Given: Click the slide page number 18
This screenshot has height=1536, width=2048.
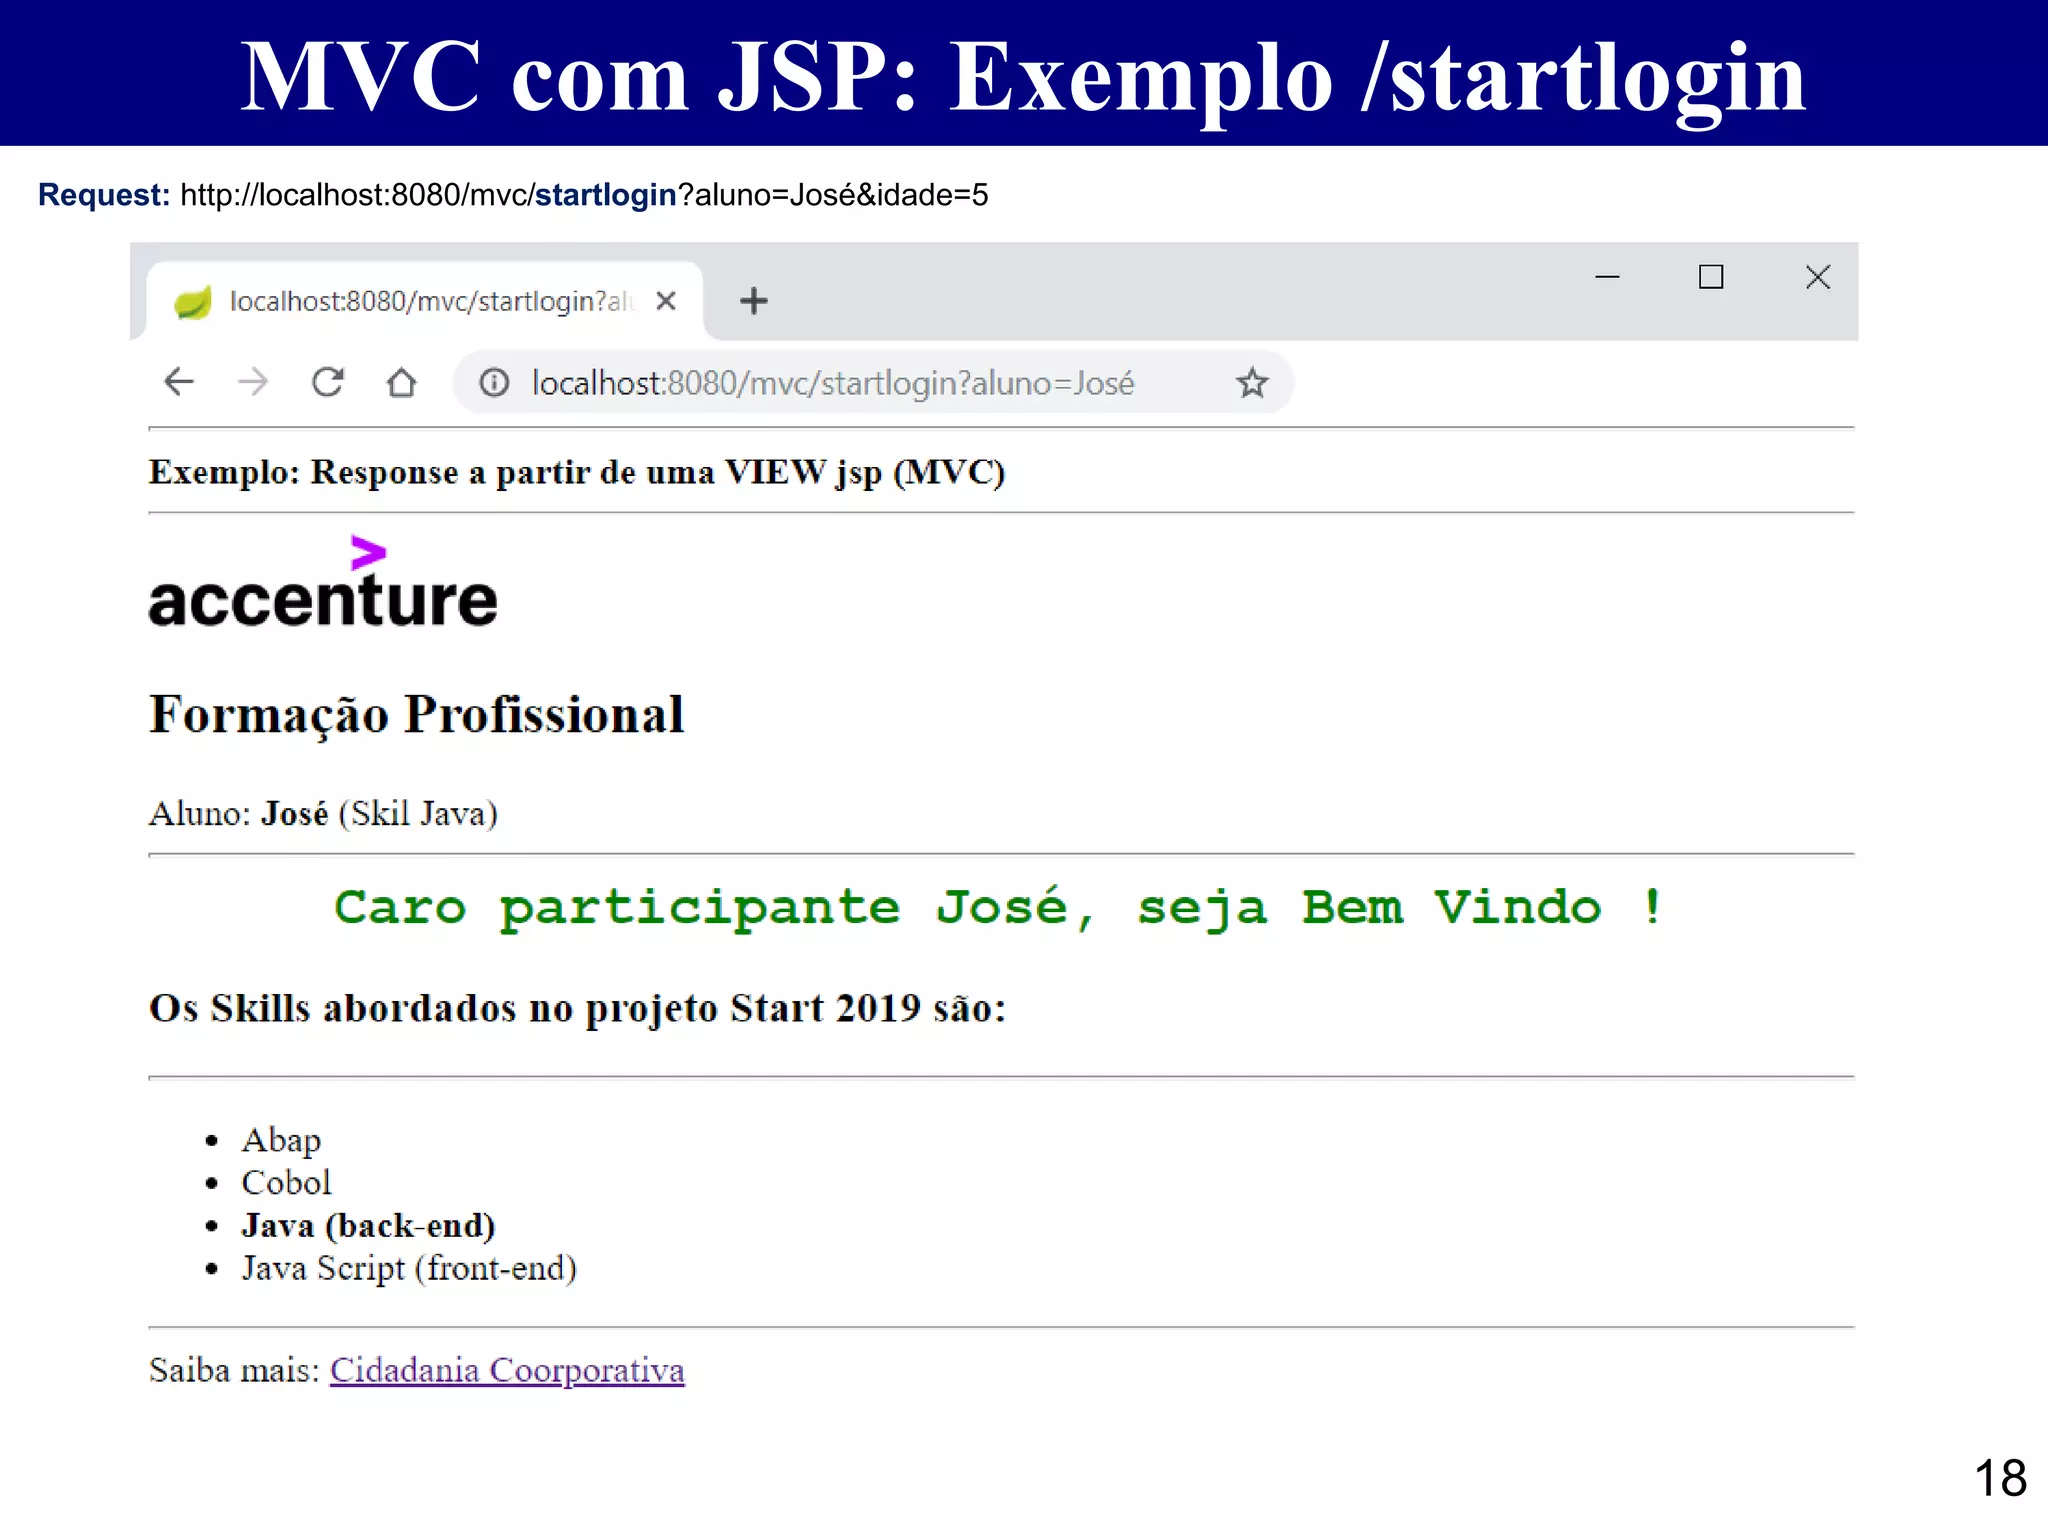Looking at the screenshot, I should coord(2000,1478).
